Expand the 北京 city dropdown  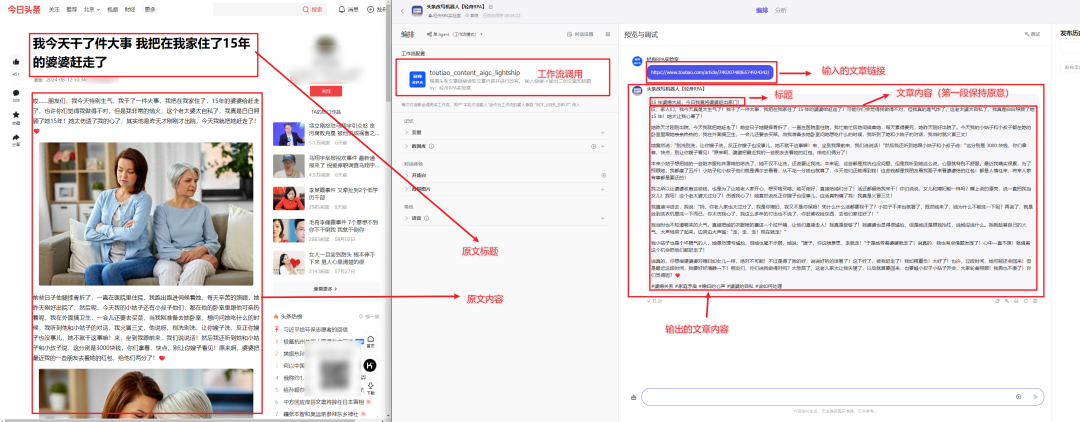pos(91,10)
